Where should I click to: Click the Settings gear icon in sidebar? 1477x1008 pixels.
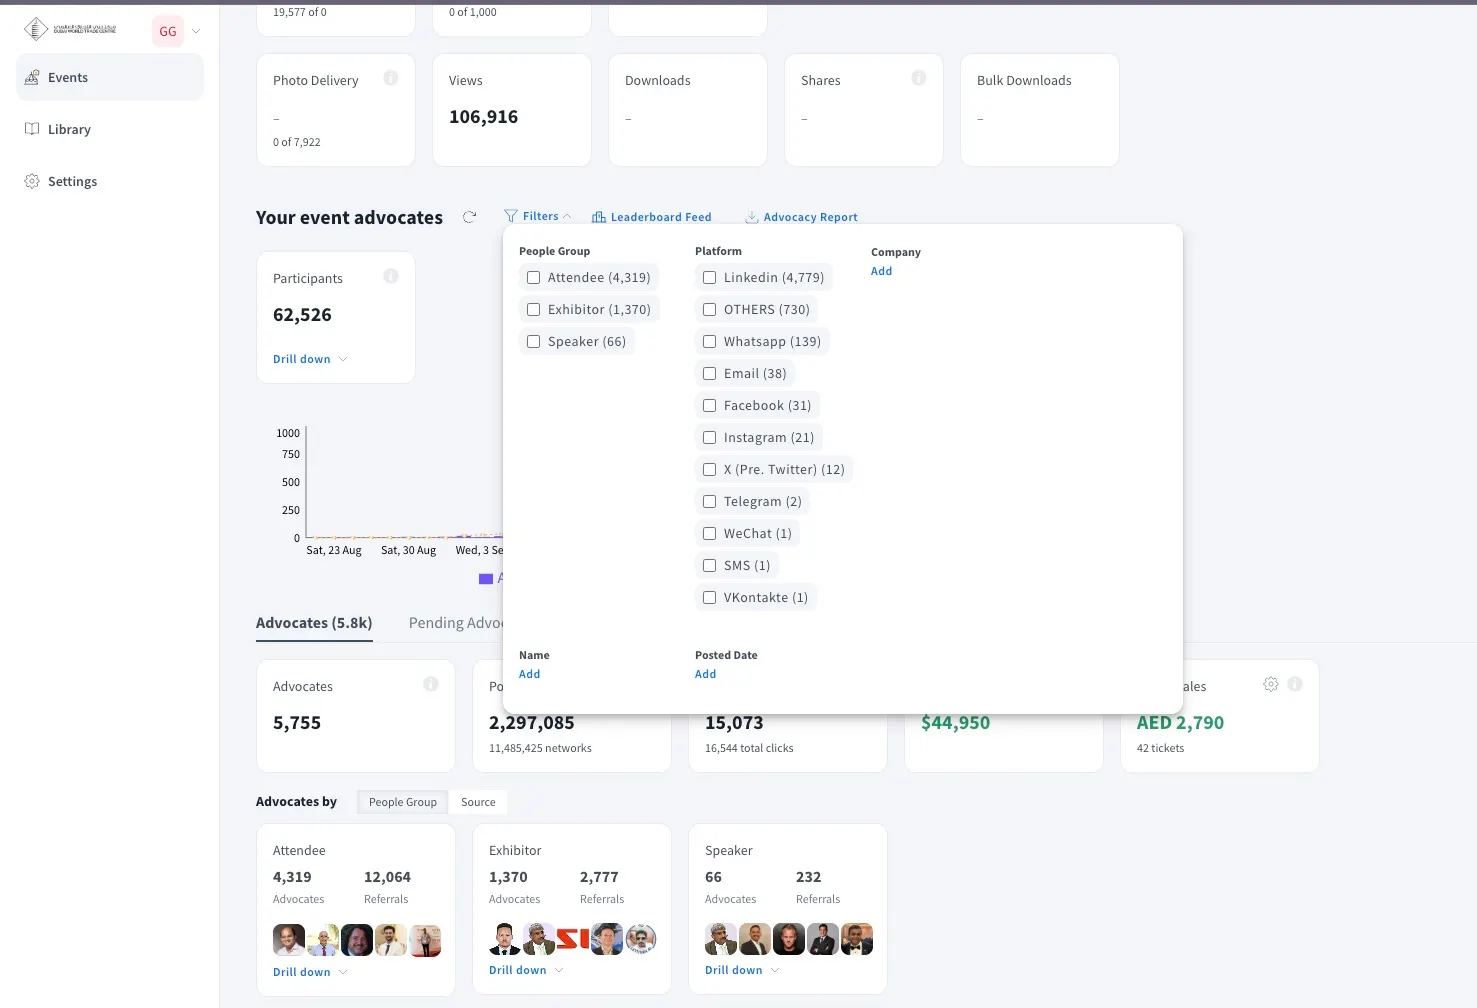(x=32, y=181)
